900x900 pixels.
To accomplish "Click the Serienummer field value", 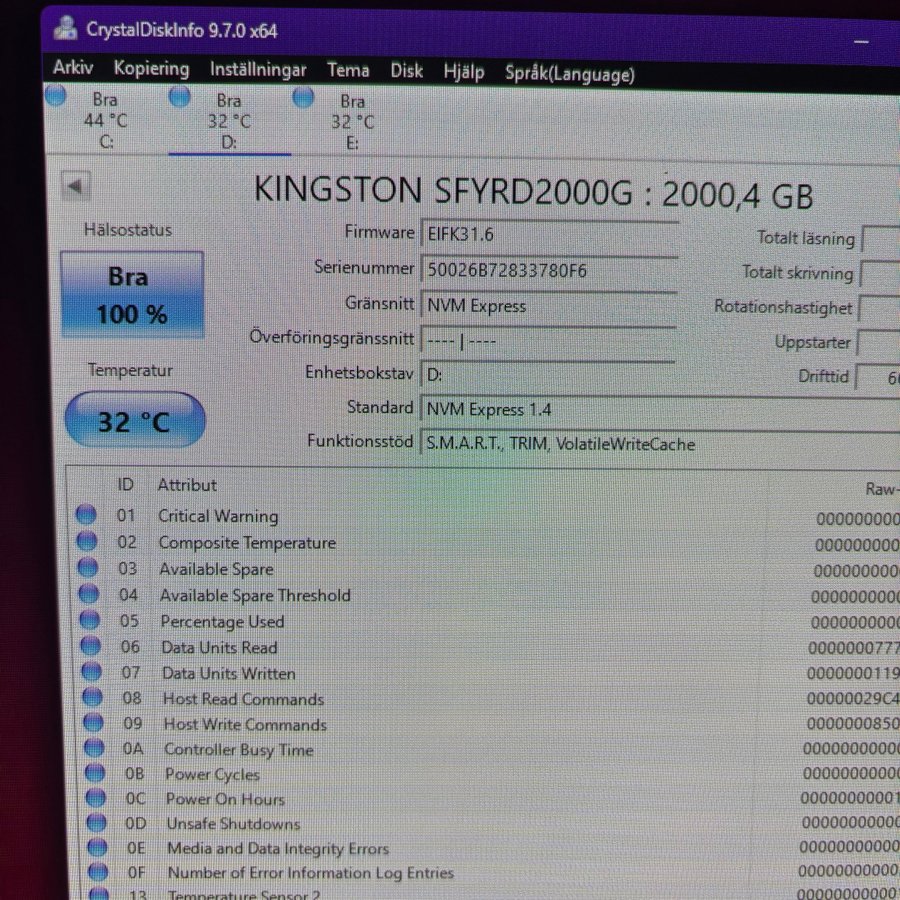I will coord(549,270).
